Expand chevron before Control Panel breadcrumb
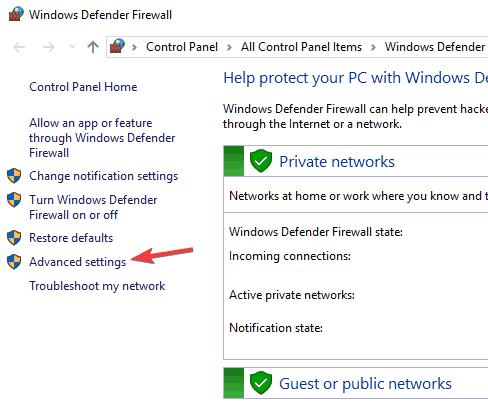The height and width of the screenshot is (416, 488). coord(134,47)
